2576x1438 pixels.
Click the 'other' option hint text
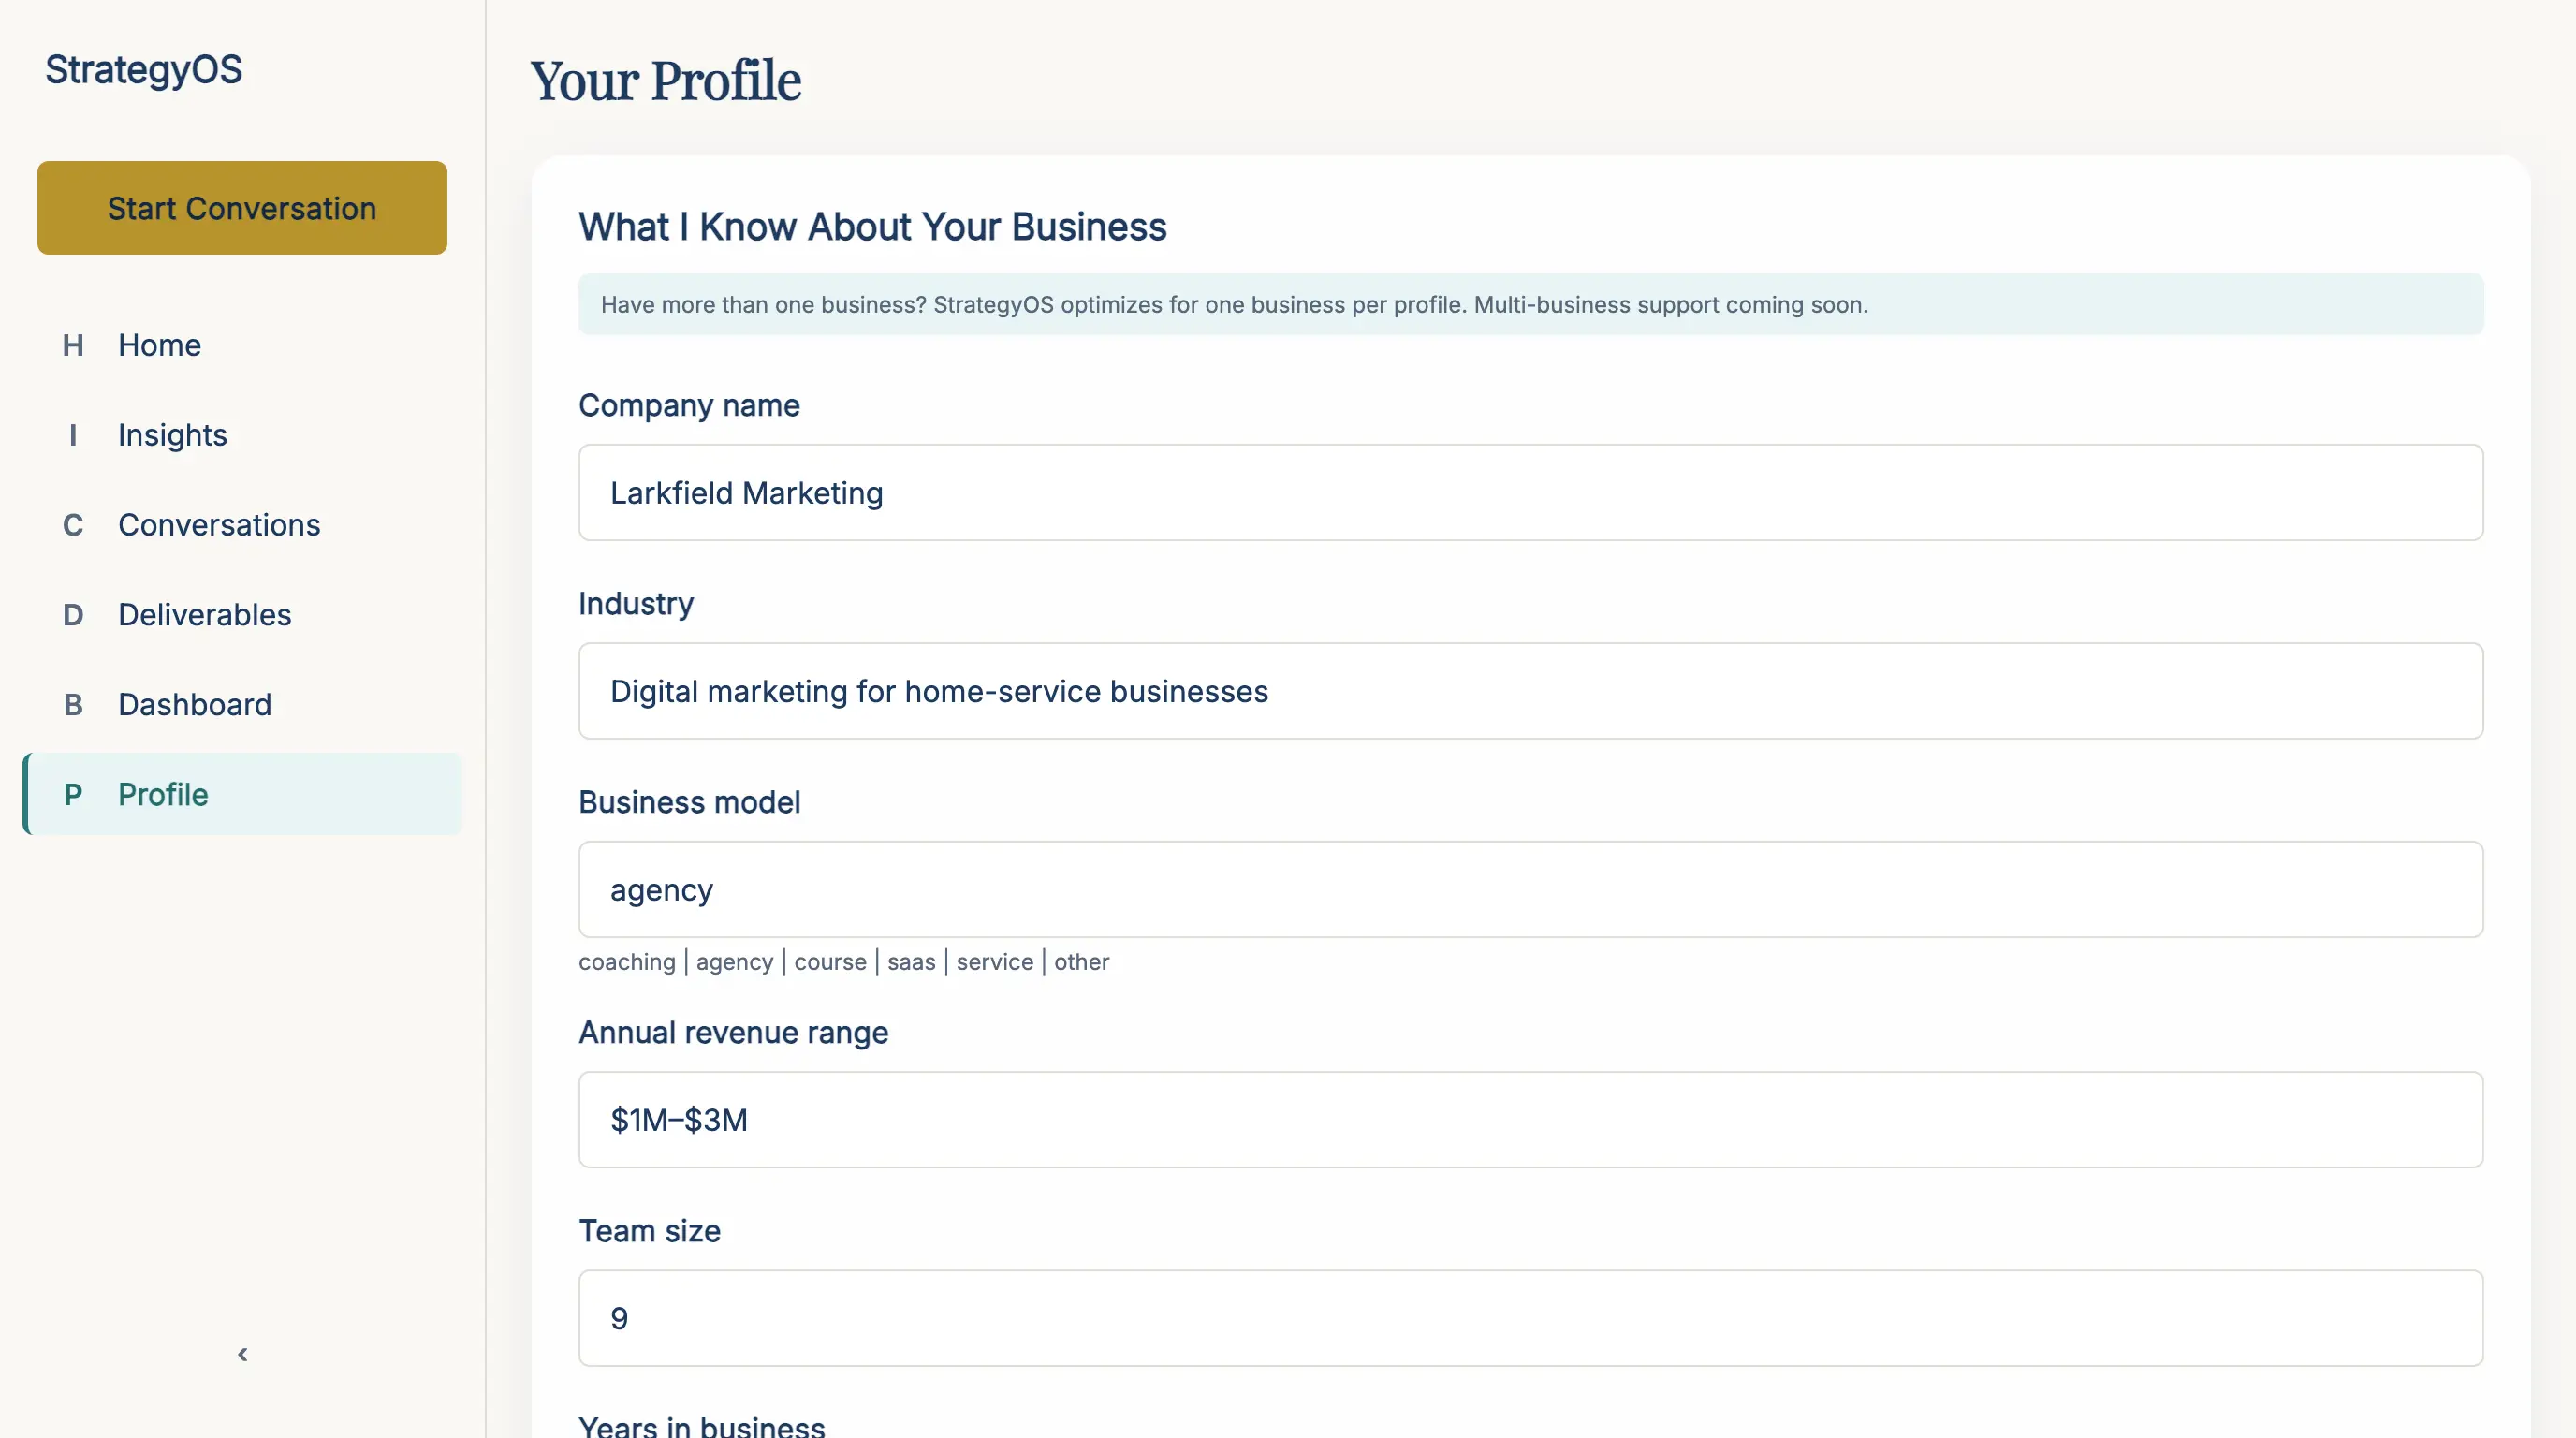1082,962
